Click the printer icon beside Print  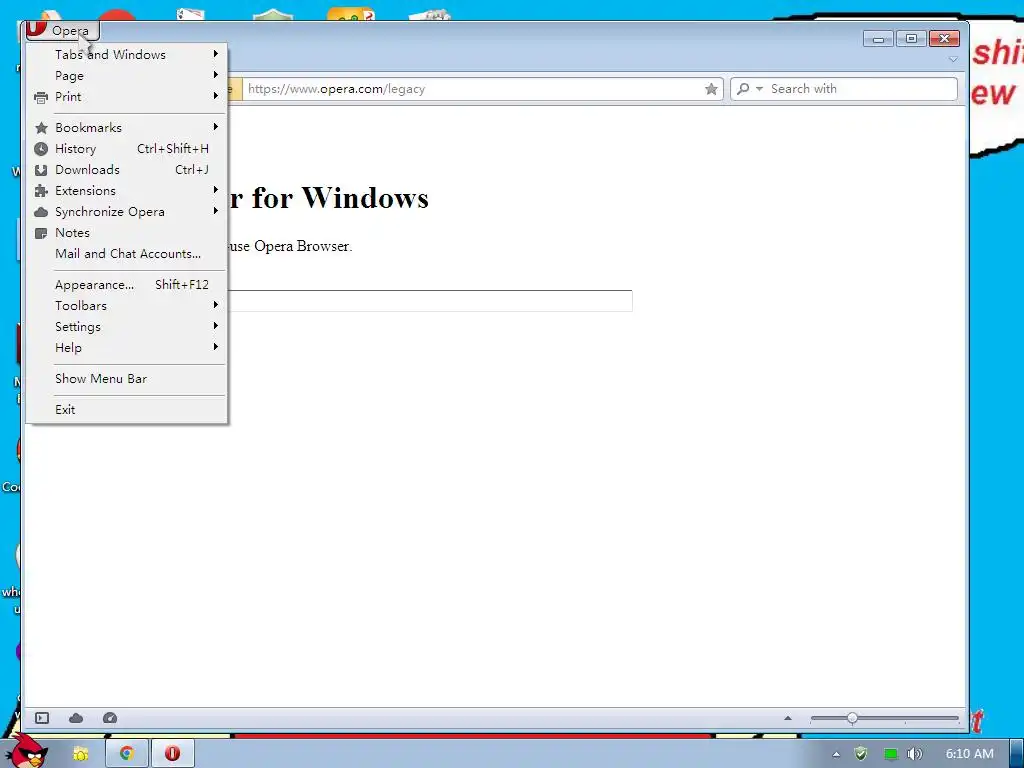pyautogui.click(x=40, y=97)
